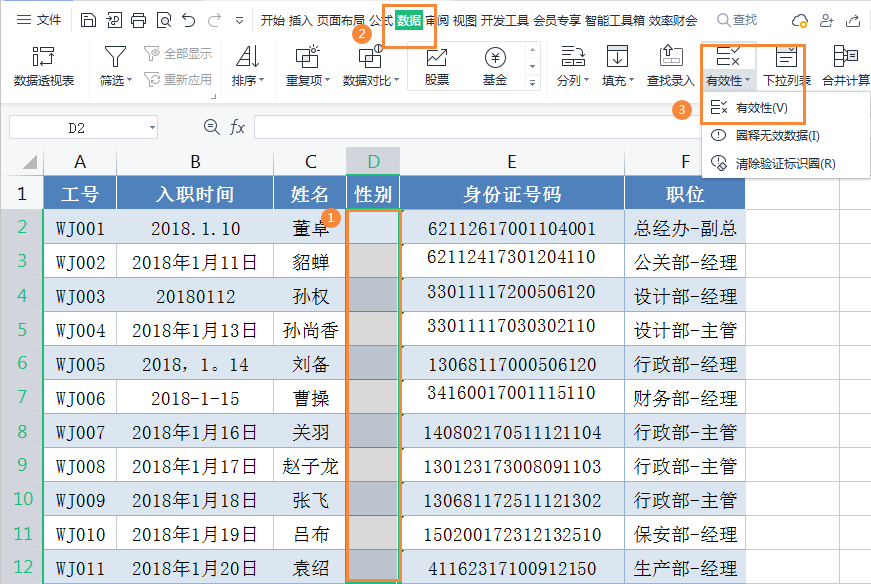This screenshot has height=584, width=871.
Task: Switch to the 会员专享 tab
Action: click(557, 21)
